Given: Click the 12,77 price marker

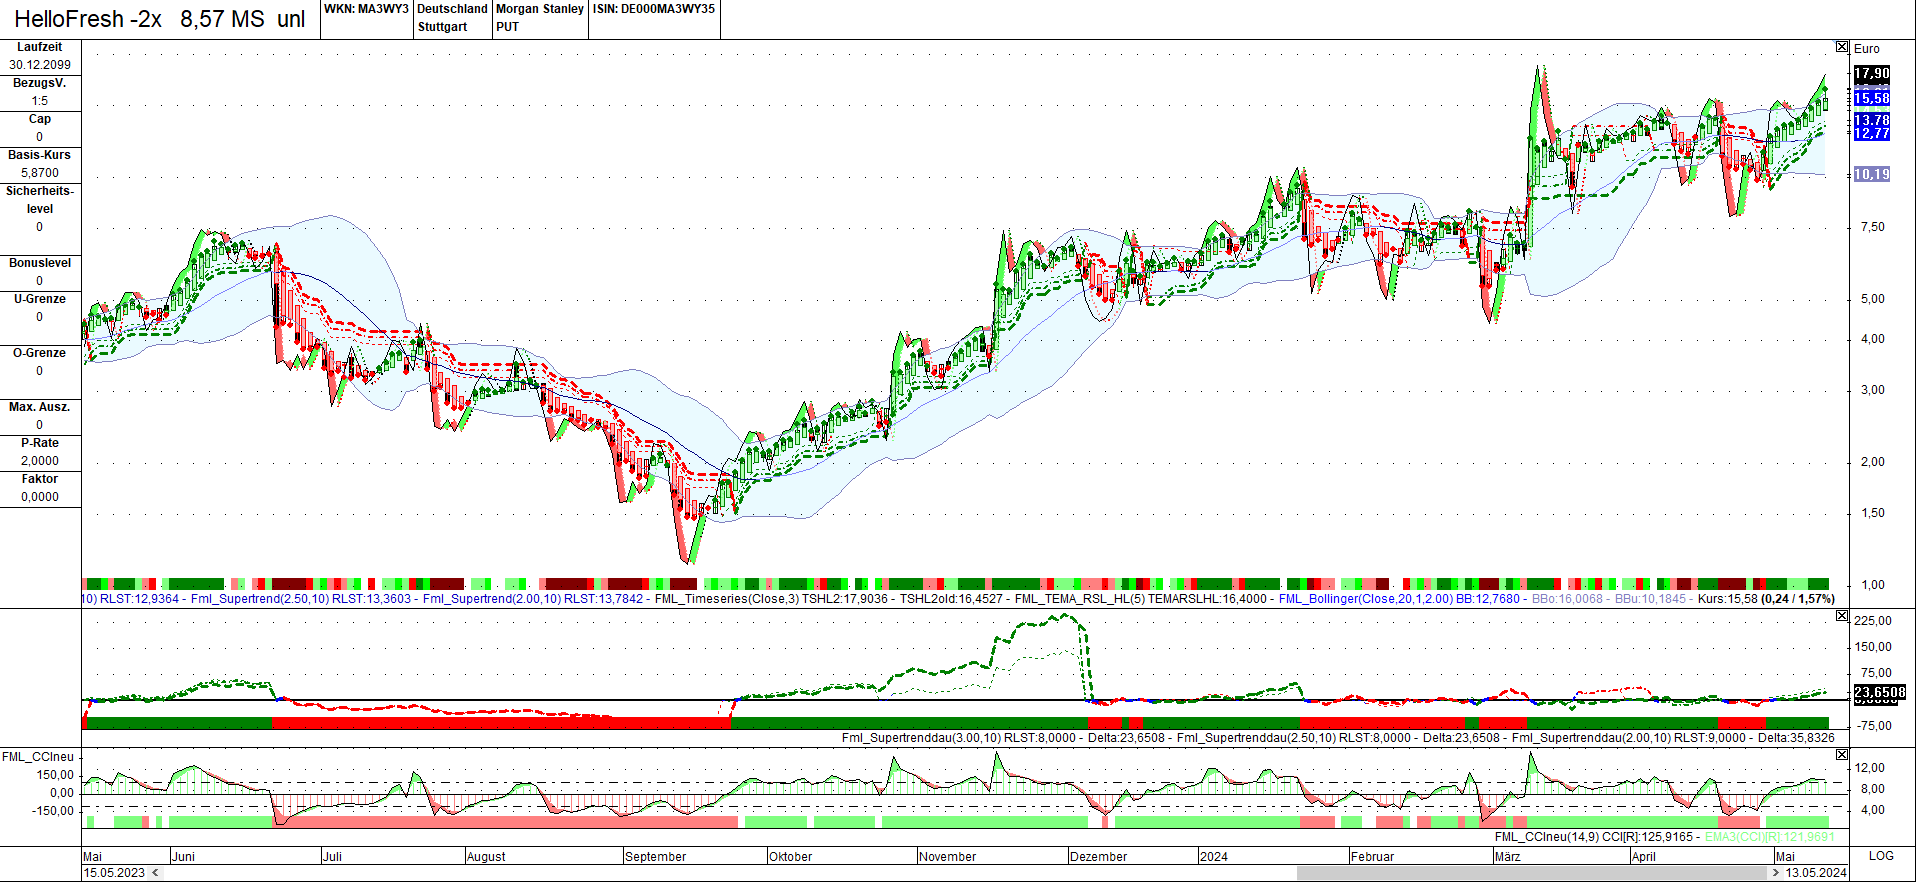Looking at the screenshot, I should (1872, 133).
